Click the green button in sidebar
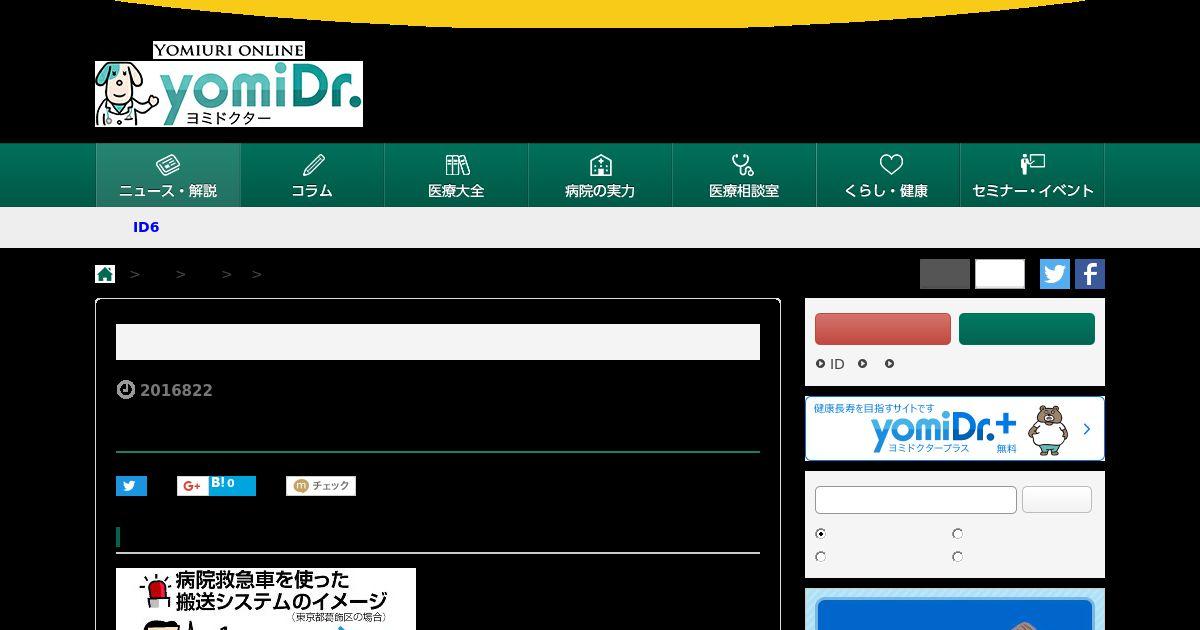This screenshot has height=630, width=1200. coord(1027,329)
